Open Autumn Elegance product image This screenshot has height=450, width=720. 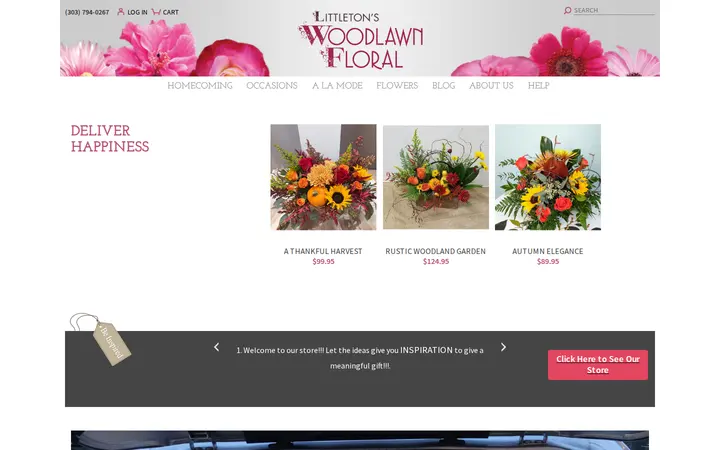point(548,177)
